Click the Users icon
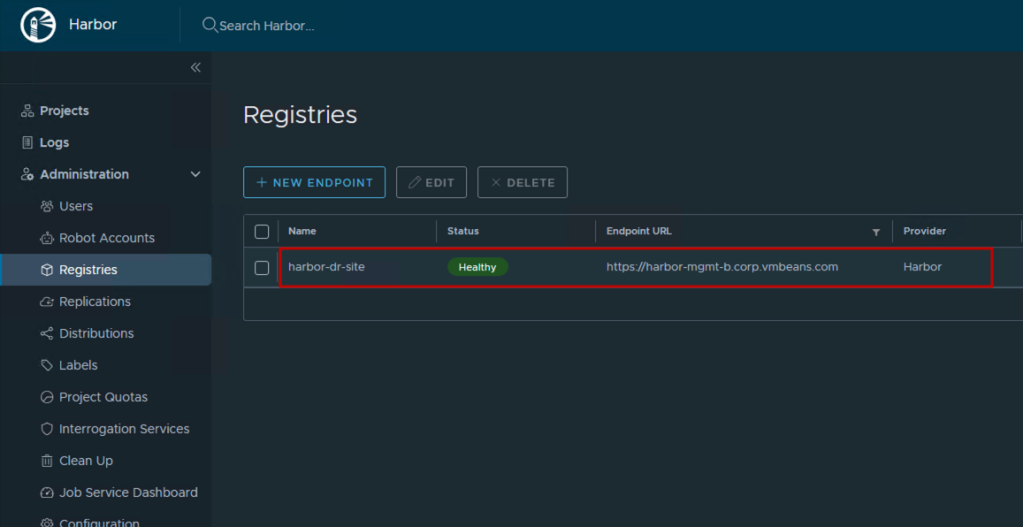 pos(47,206)
